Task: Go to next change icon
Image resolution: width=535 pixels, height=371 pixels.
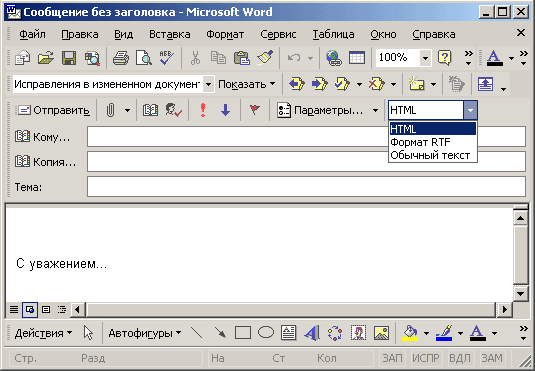Action: [320, 84]
